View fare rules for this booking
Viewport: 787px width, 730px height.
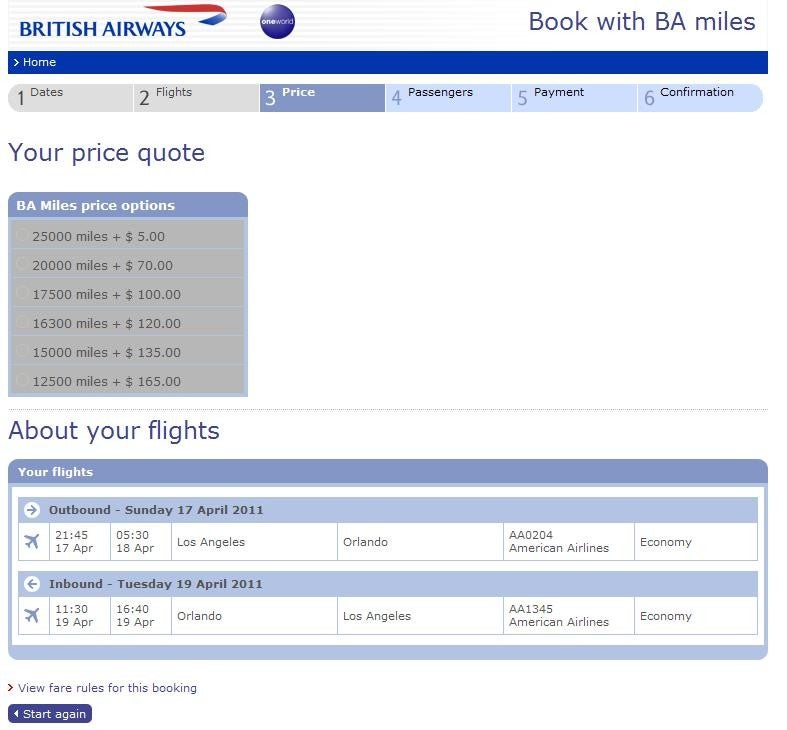(107, 688)
